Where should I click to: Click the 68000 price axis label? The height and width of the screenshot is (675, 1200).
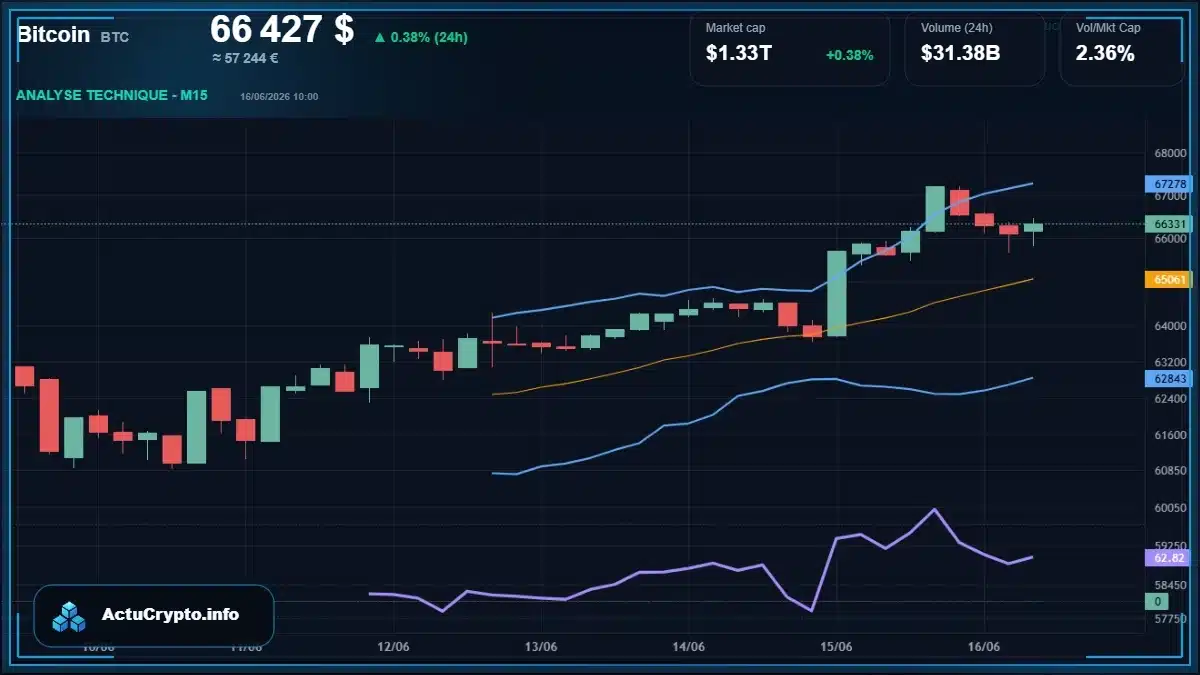(x=1169, y=153)
